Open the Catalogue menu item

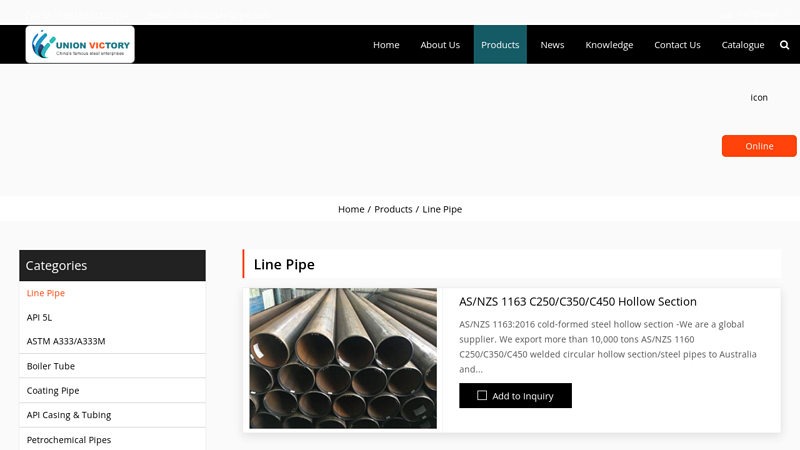[x=743, y=45]
